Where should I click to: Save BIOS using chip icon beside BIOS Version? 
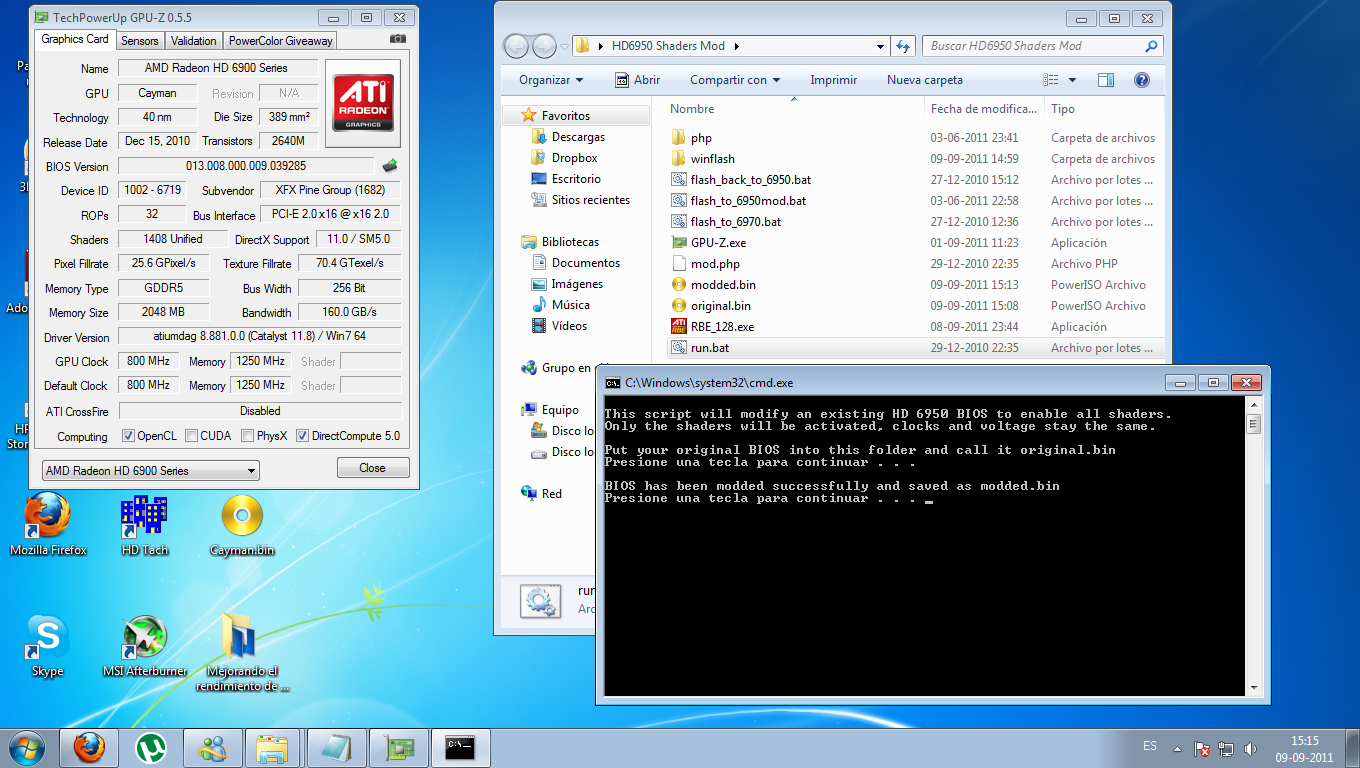coord(390,166)
